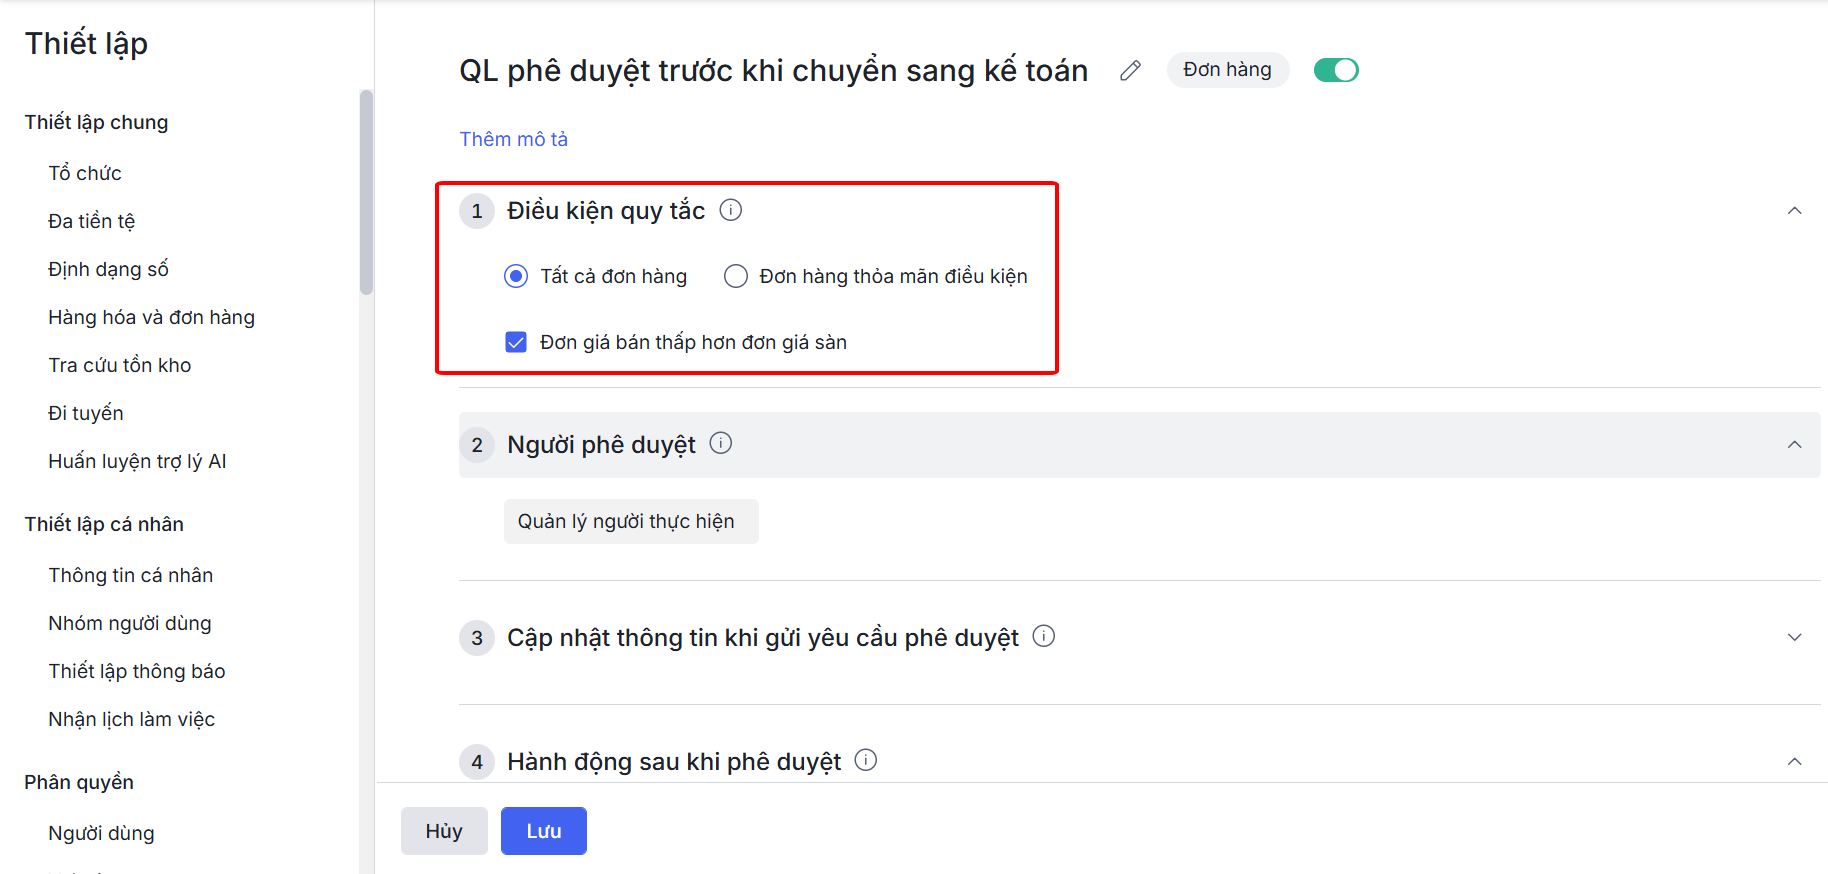Click info icon beside Hành động sau khi phê duyệt
Screen dimensions: 1828x874
[866, 760]
